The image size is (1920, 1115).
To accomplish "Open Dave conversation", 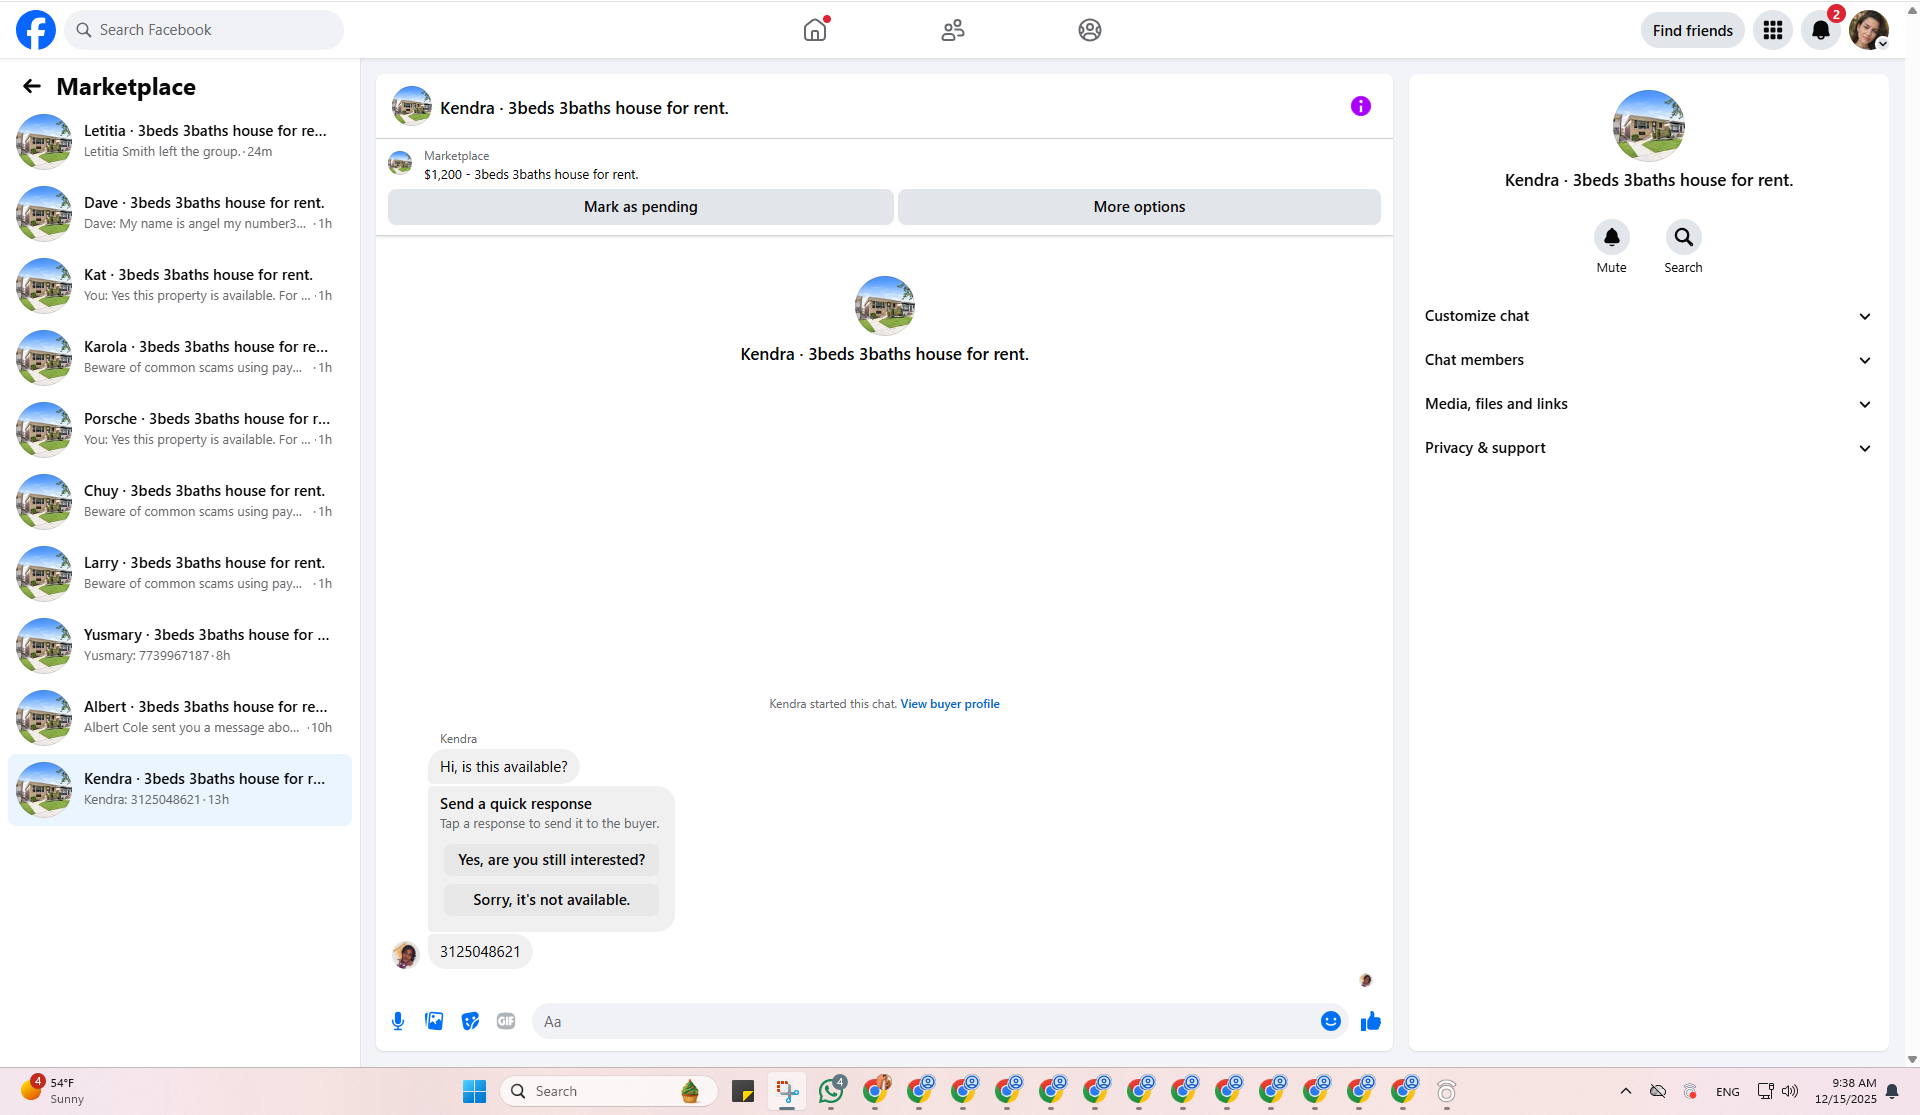I will click(x=180, y=213).
